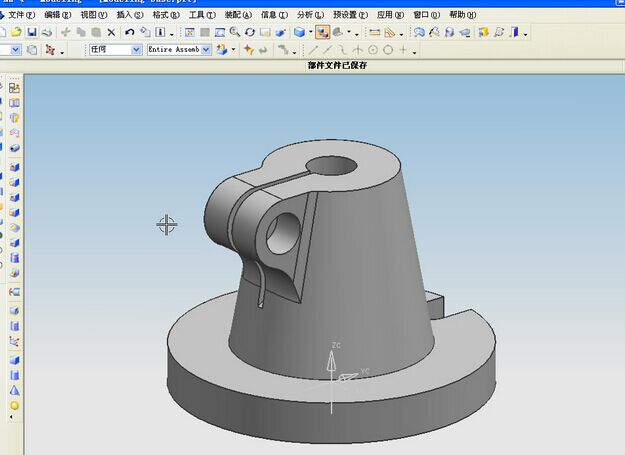The height and width of the screenshot is (455, 625).
Task: Toggle the highlighted shaded display button
Action: [322, 32]
